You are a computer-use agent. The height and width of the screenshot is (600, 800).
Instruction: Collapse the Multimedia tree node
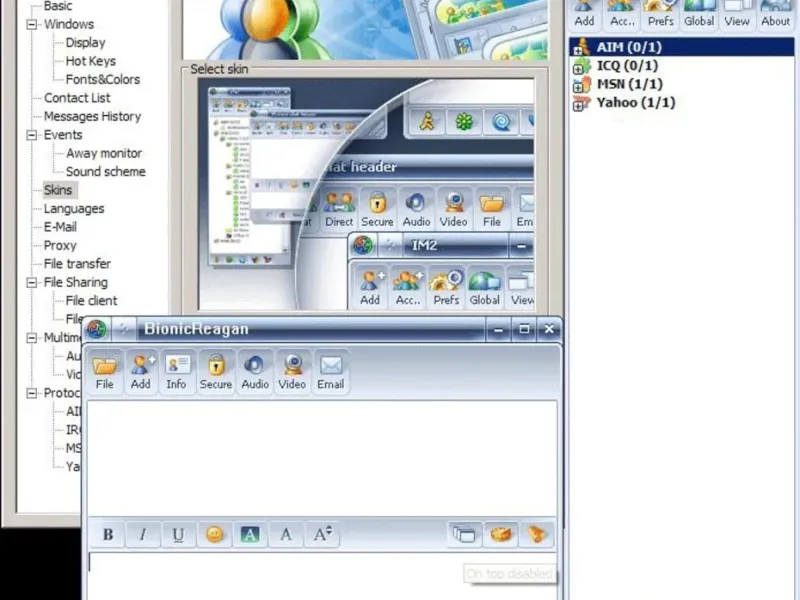32,338
